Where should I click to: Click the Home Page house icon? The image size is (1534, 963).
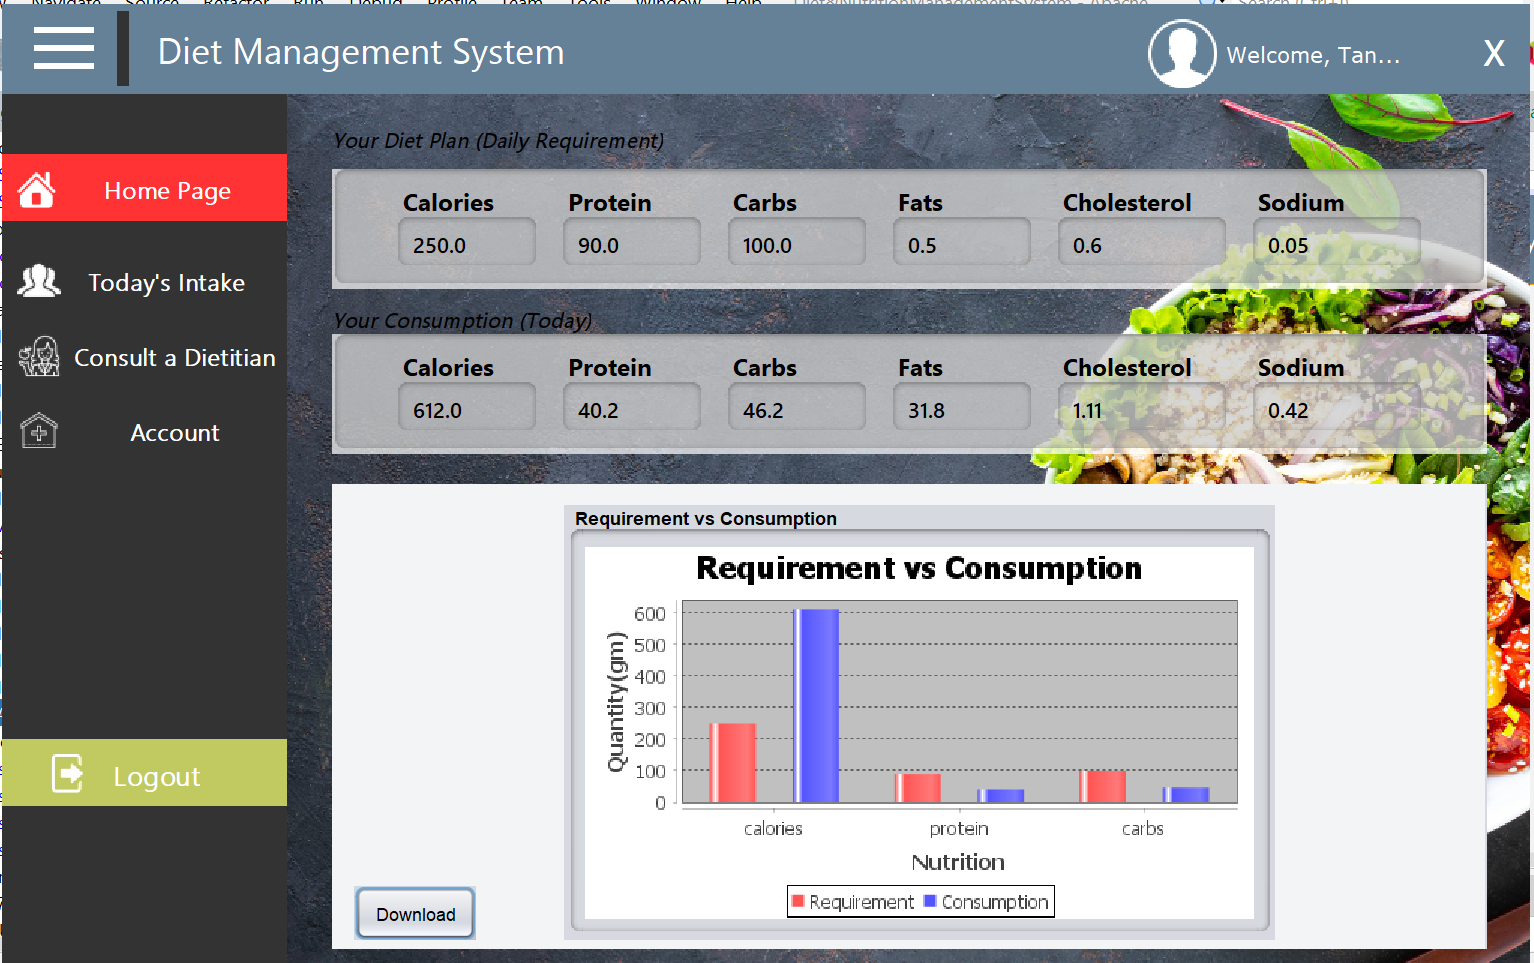coord(37,189)
